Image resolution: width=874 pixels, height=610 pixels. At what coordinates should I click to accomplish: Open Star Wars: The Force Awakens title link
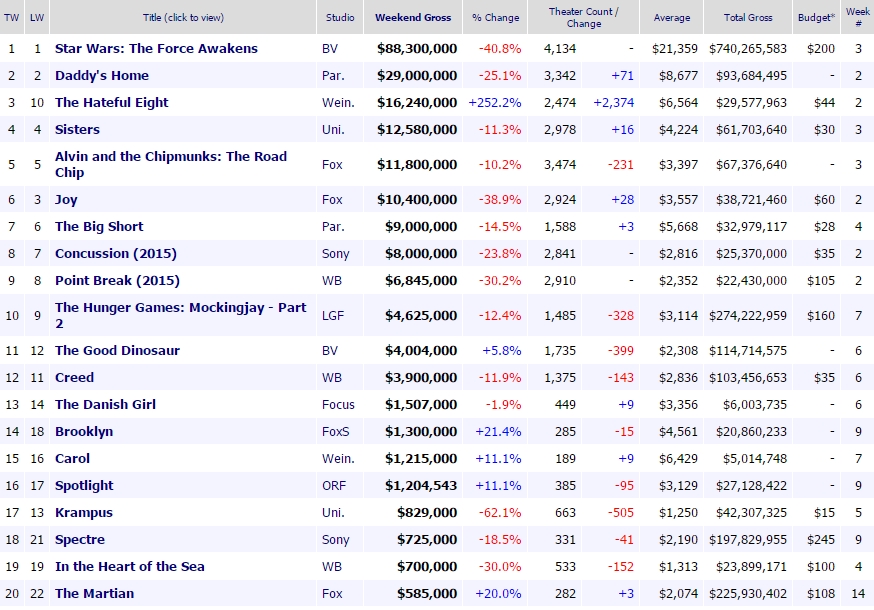click(156, 49)
